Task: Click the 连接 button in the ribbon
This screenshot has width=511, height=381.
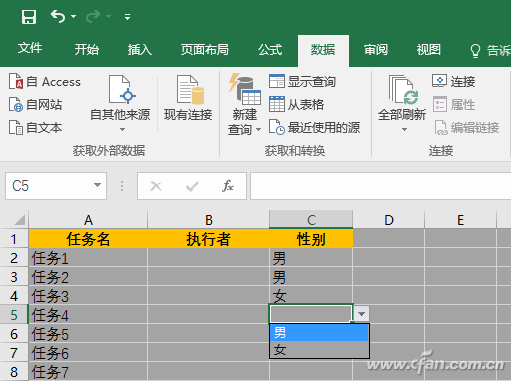Action: click(453, 81)
